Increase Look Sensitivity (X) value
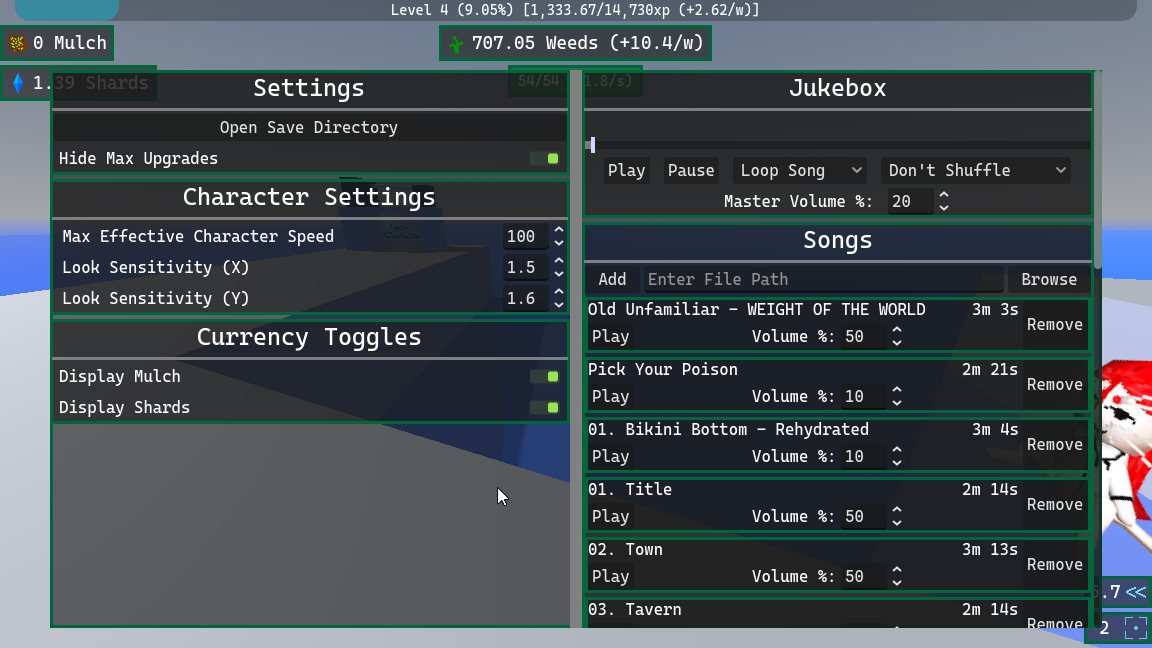 pyautogui.click(x=559, y=261)
